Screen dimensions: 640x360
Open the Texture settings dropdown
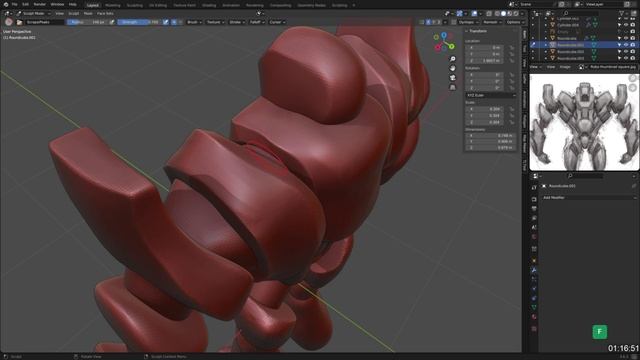[x=215, y=22]
